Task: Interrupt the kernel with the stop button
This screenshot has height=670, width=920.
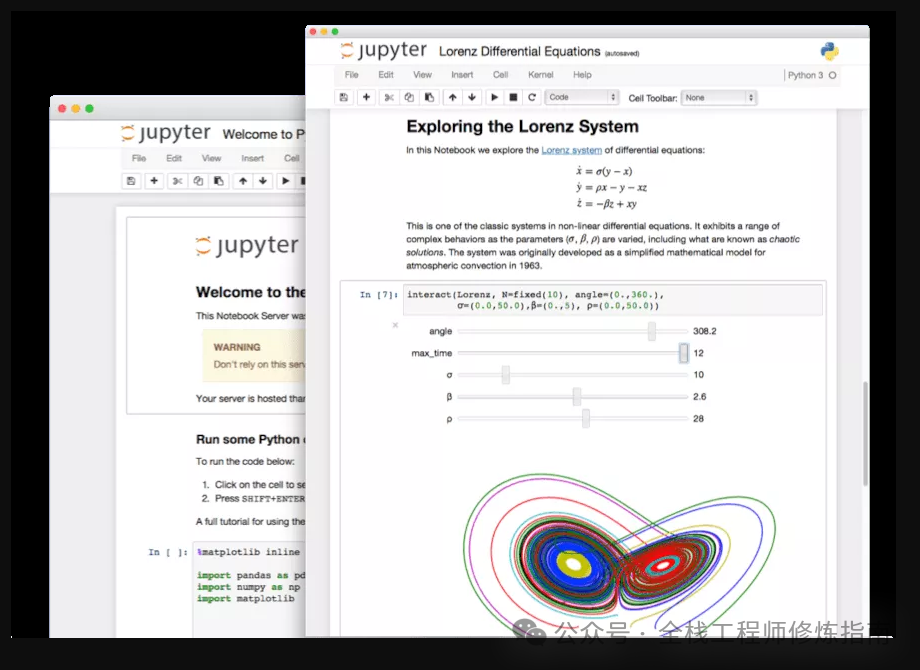Action: pos(513,97)
